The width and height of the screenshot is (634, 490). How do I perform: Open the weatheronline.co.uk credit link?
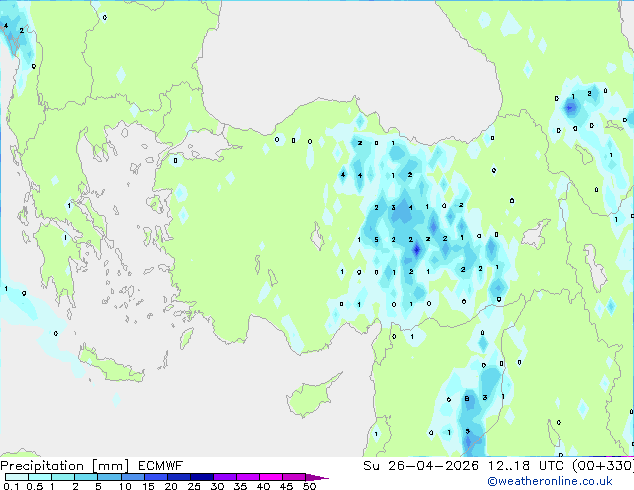pyautogui.click(x=550, y=481)
